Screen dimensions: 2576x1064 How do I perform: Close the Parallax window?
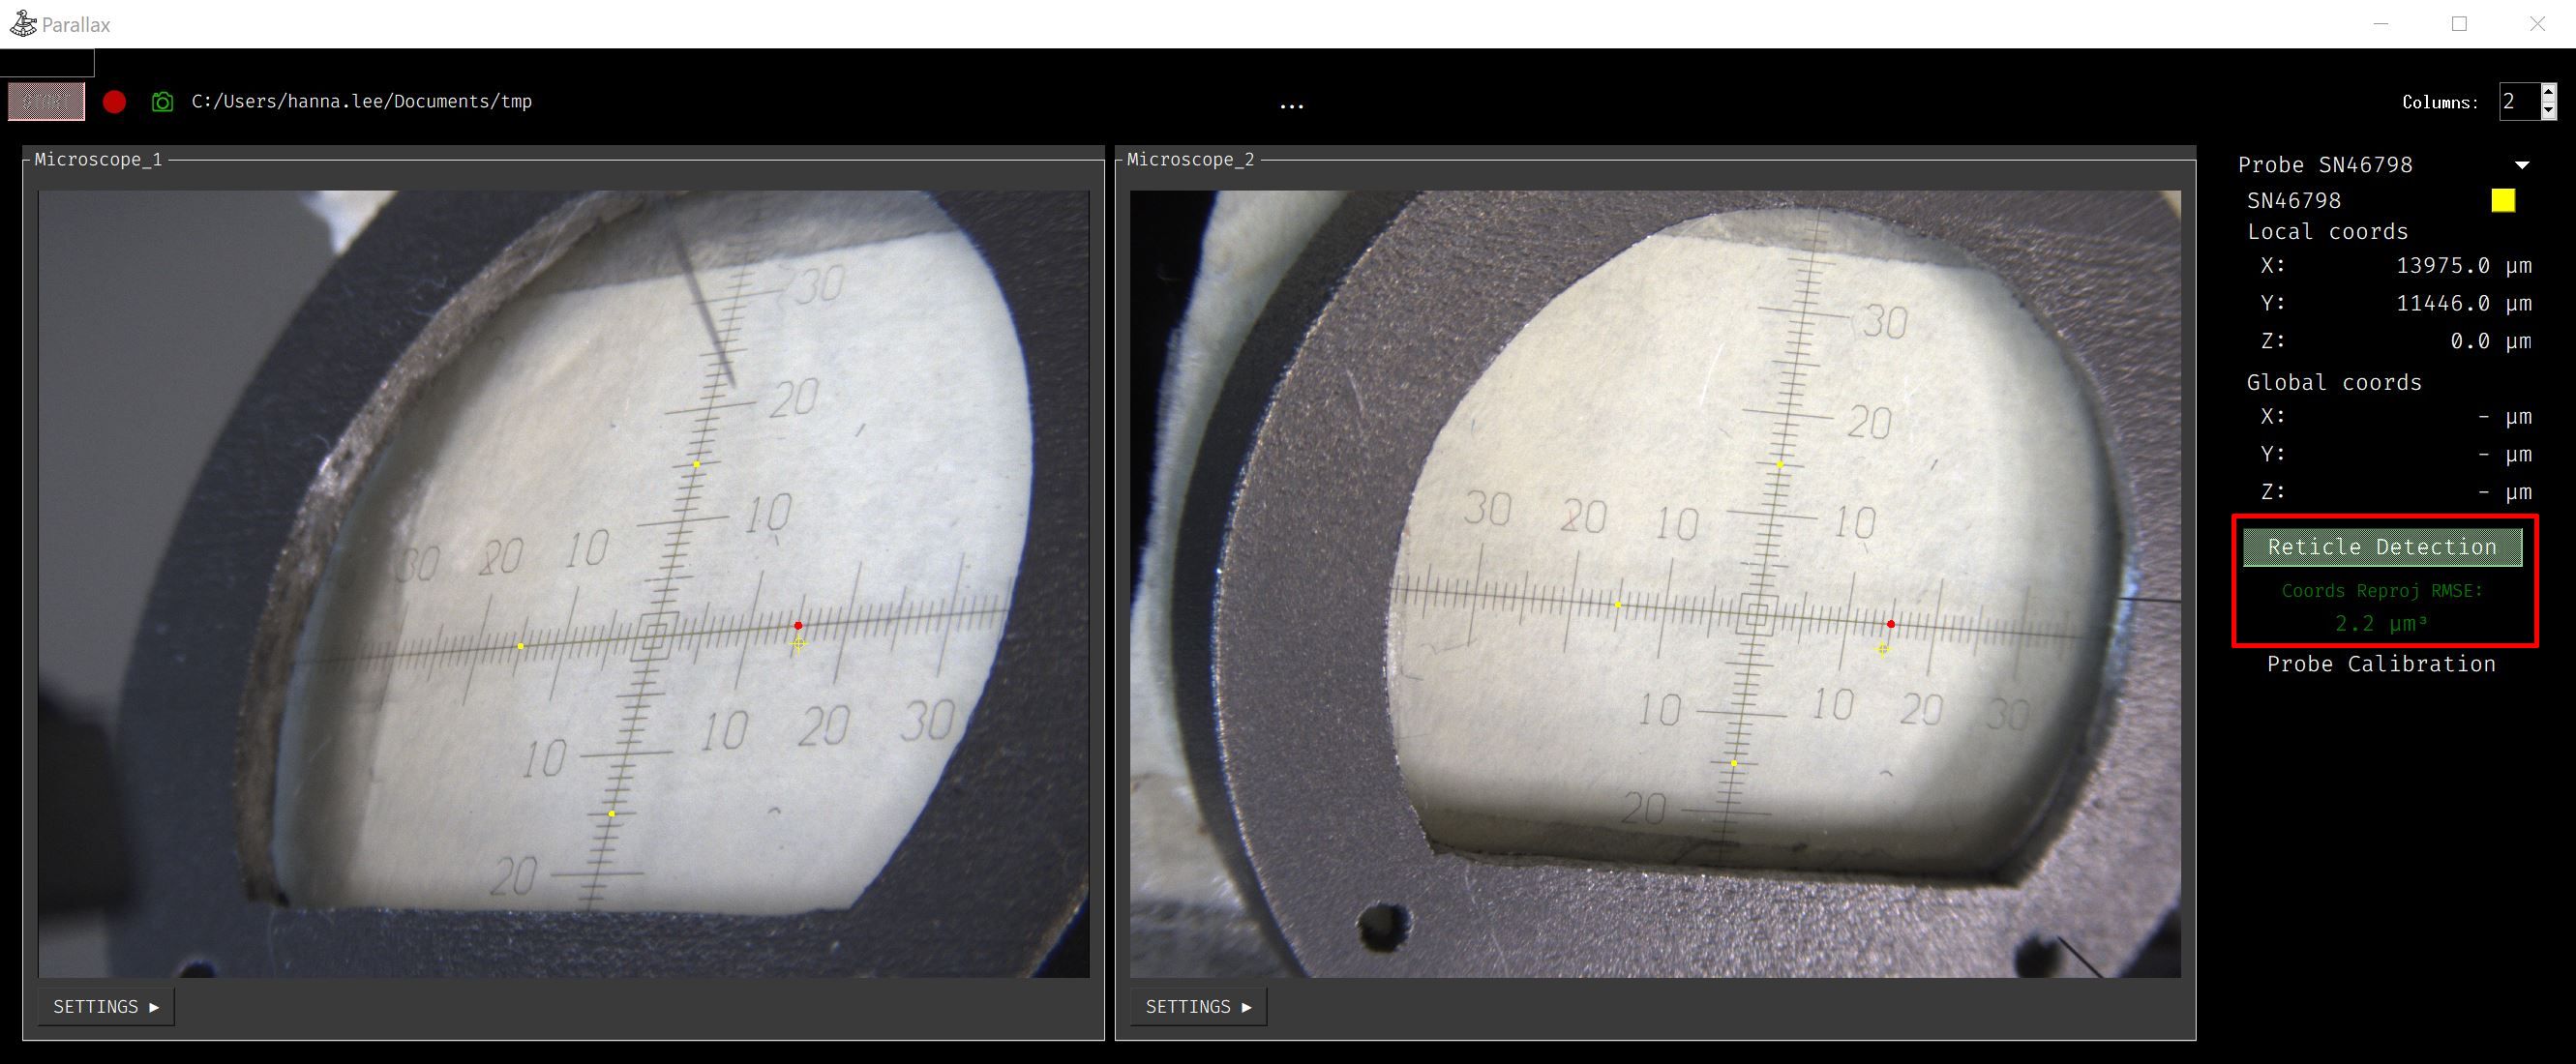tap(2537, 24)
